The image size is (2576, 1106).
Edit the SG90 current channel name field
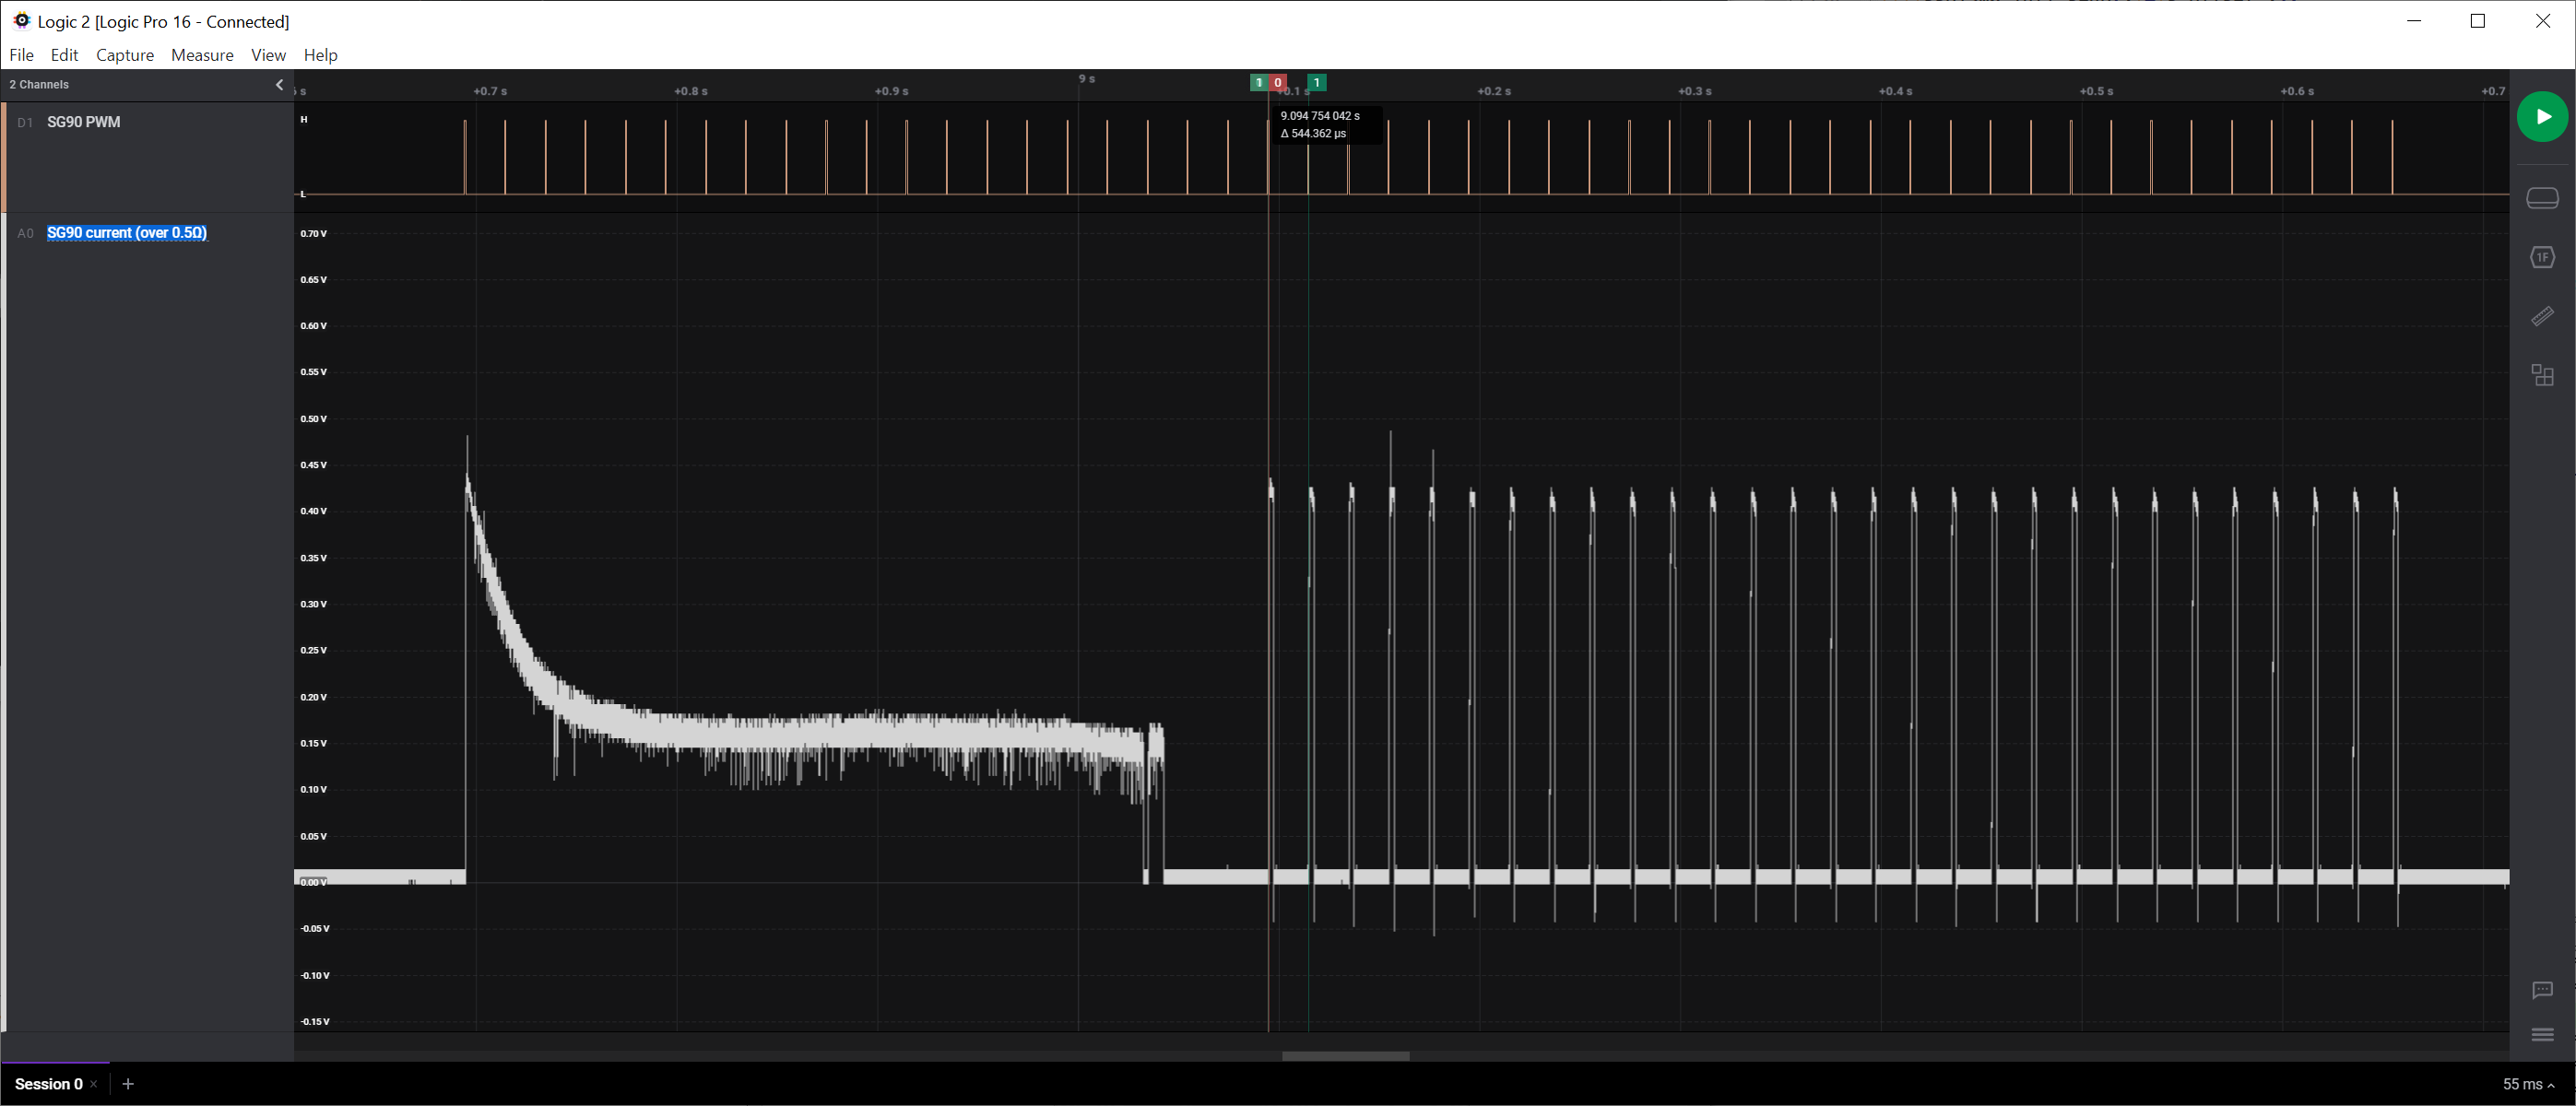point(127,233)
